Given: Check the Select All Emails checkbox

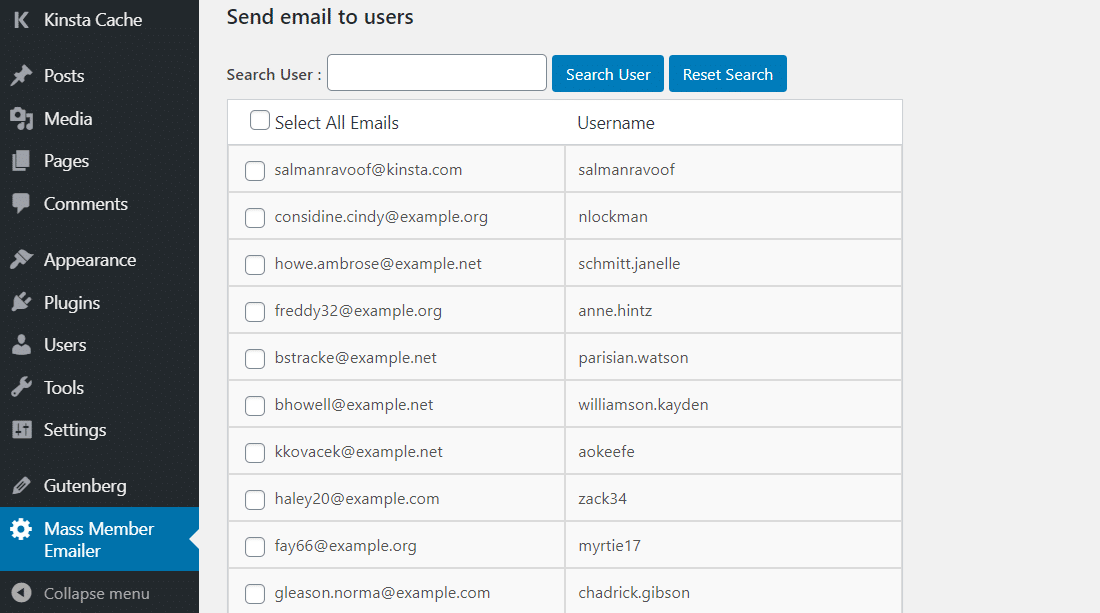Looking at the screenshot, I should point(259,119).
